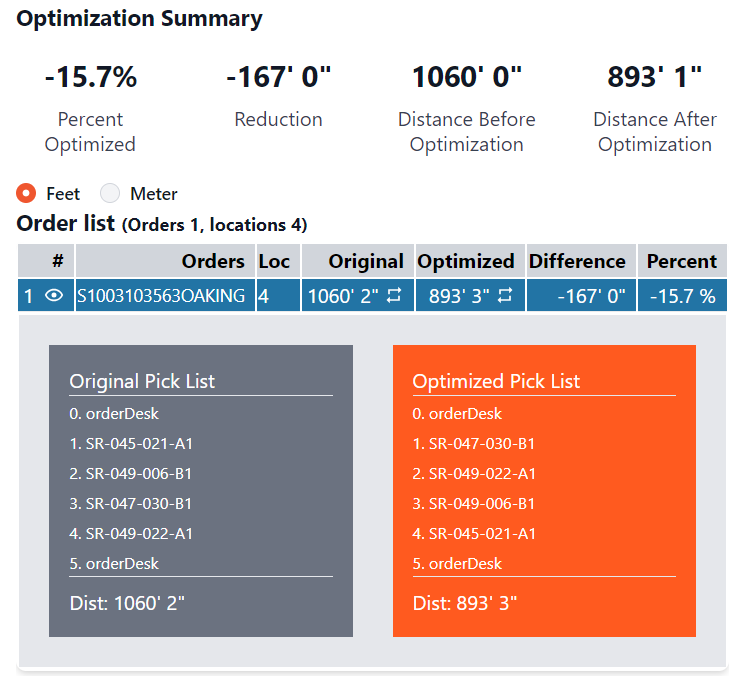Image resolution: width=747 pixels, height=676 pixels.
Task: Click the Difference column header
Action: coord(577,261)
